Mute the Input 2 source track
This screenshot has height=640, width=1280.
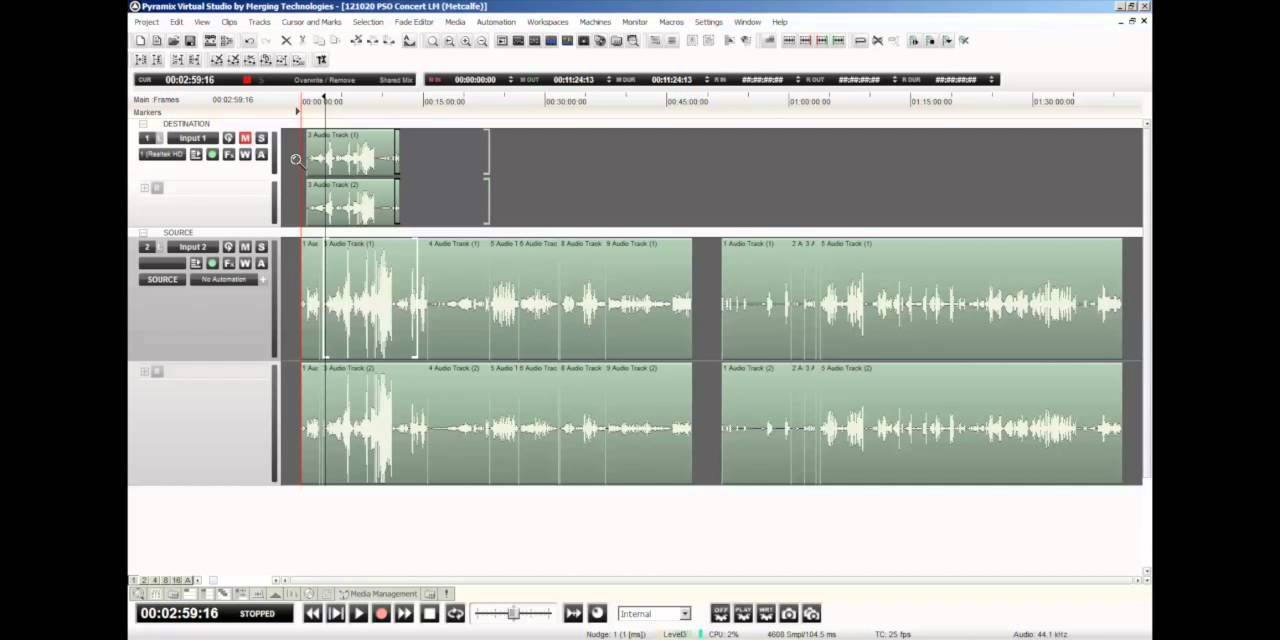(x=245, y=247)
